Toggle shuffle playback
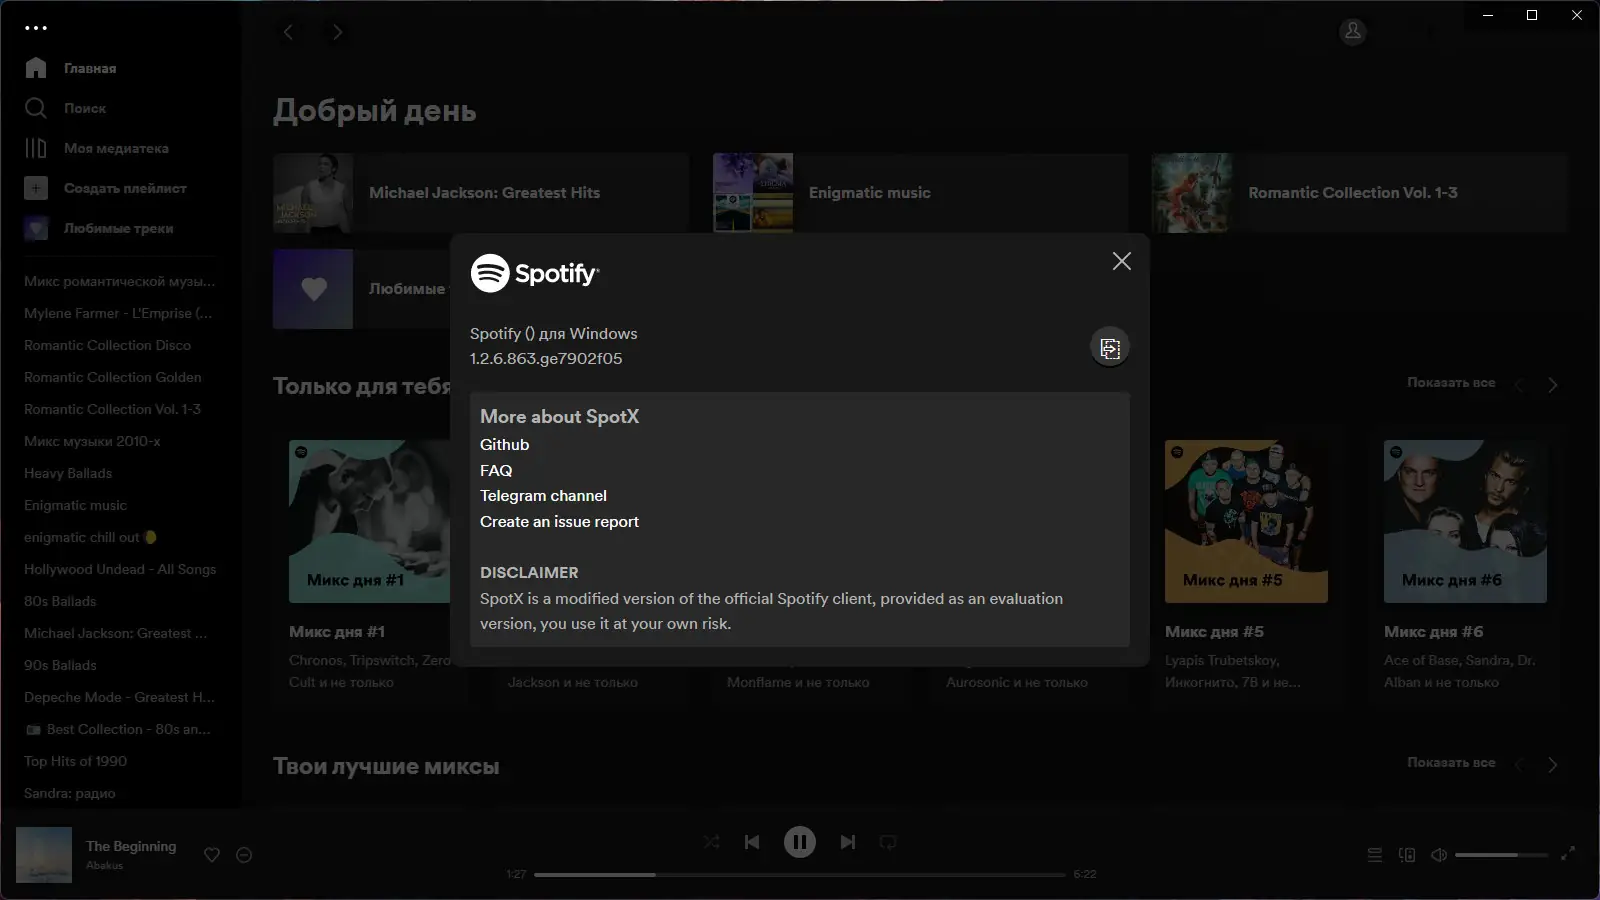 712,842
